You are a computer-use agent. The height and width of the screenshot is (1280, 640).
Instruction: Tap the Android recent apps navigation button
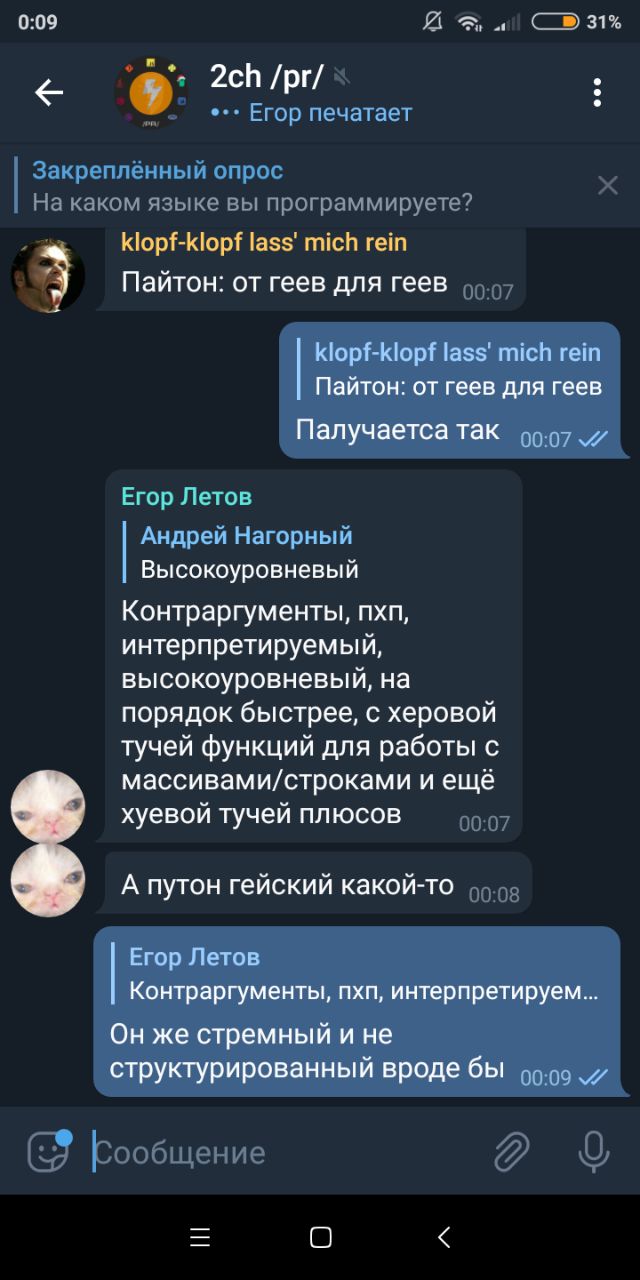pos(200,1238)
